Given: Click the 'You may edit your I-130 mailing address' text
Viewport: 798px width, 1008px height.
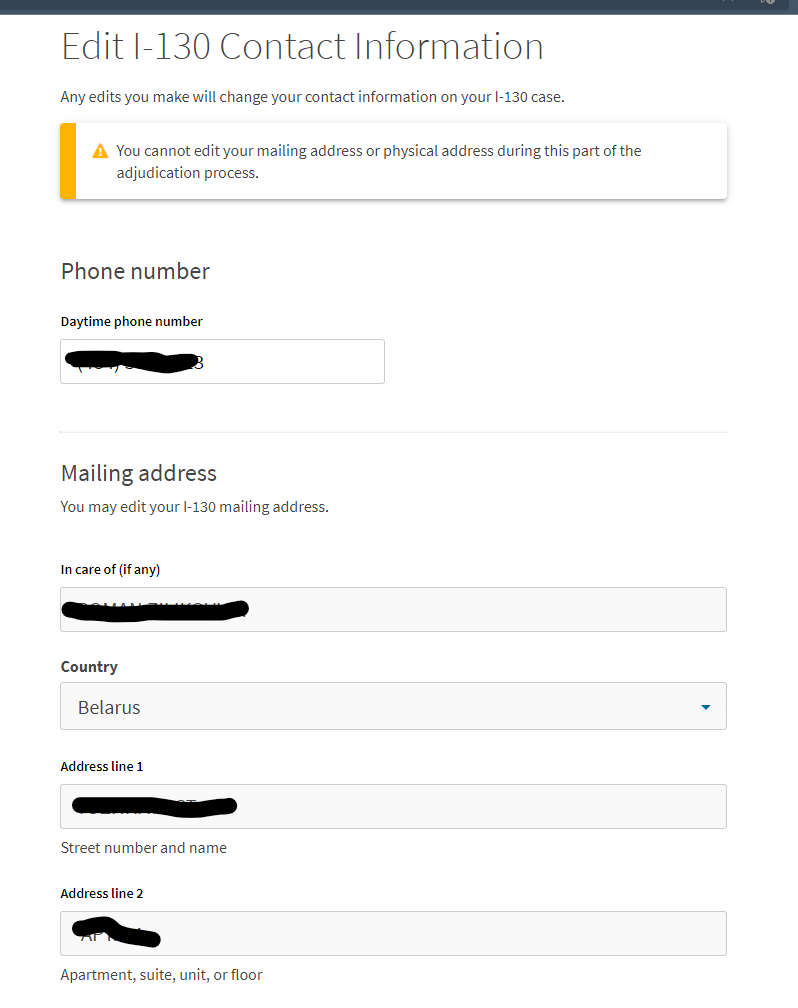Looking at the screenshot, I should point(194,507).
